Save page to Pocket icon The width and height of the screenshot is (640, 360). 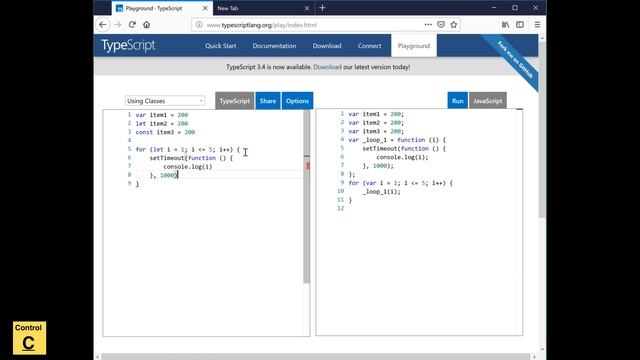pos(441,24)
